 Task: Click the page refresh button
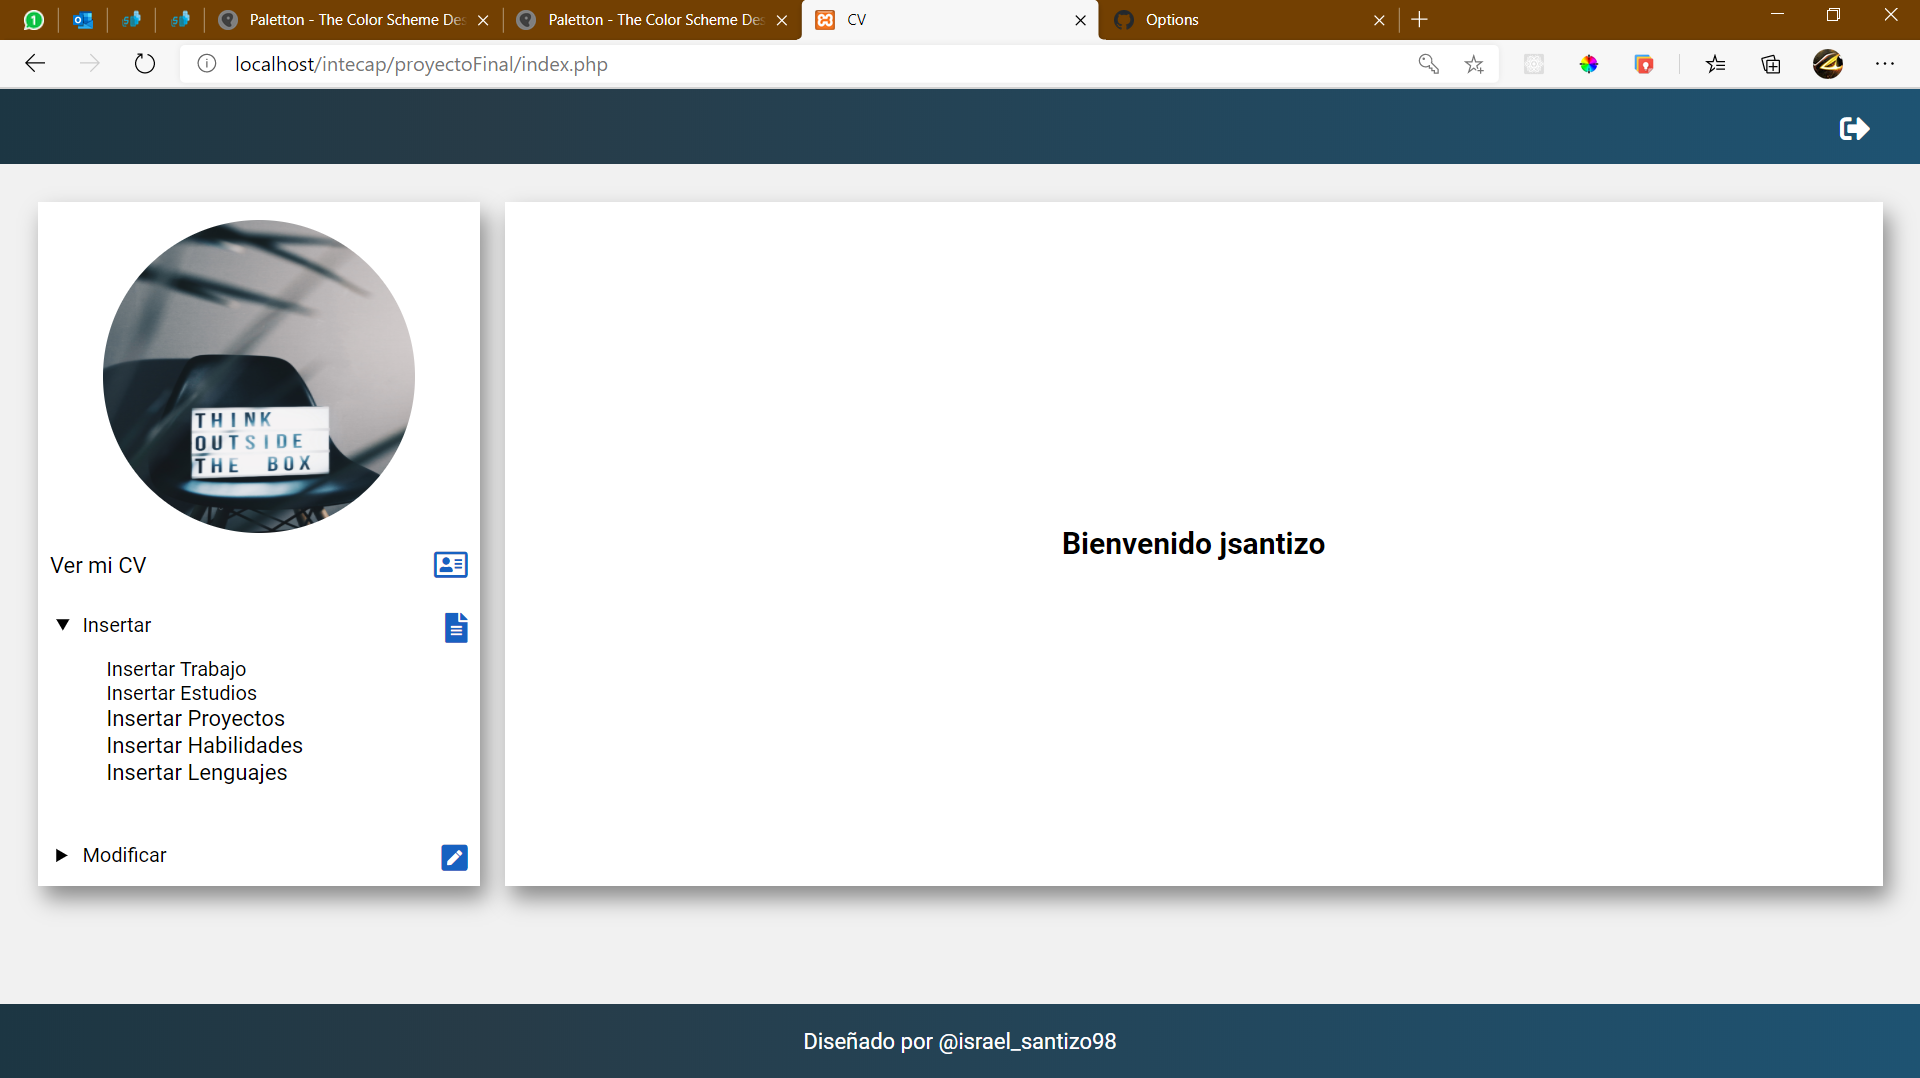[145, 63]
